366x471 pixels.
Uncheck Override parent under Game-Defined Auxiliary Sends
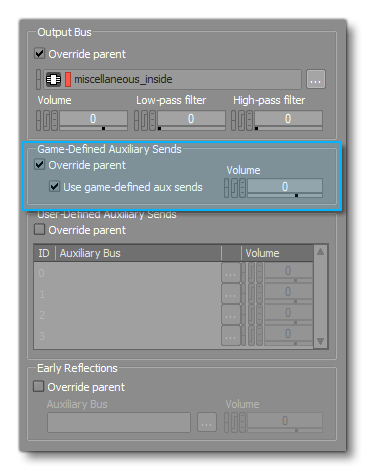click(x=40, y=164)
